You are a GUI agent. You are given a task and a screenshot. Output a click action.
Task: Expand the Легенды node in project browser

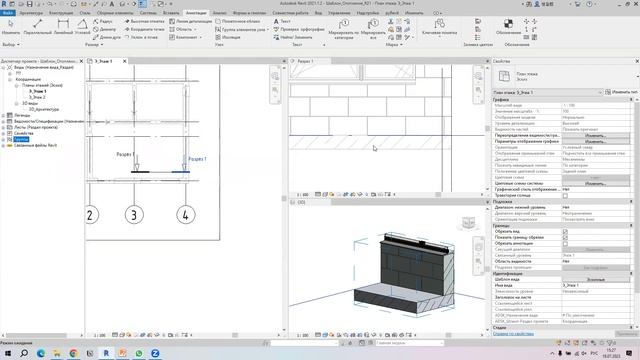tap(3, 116)
